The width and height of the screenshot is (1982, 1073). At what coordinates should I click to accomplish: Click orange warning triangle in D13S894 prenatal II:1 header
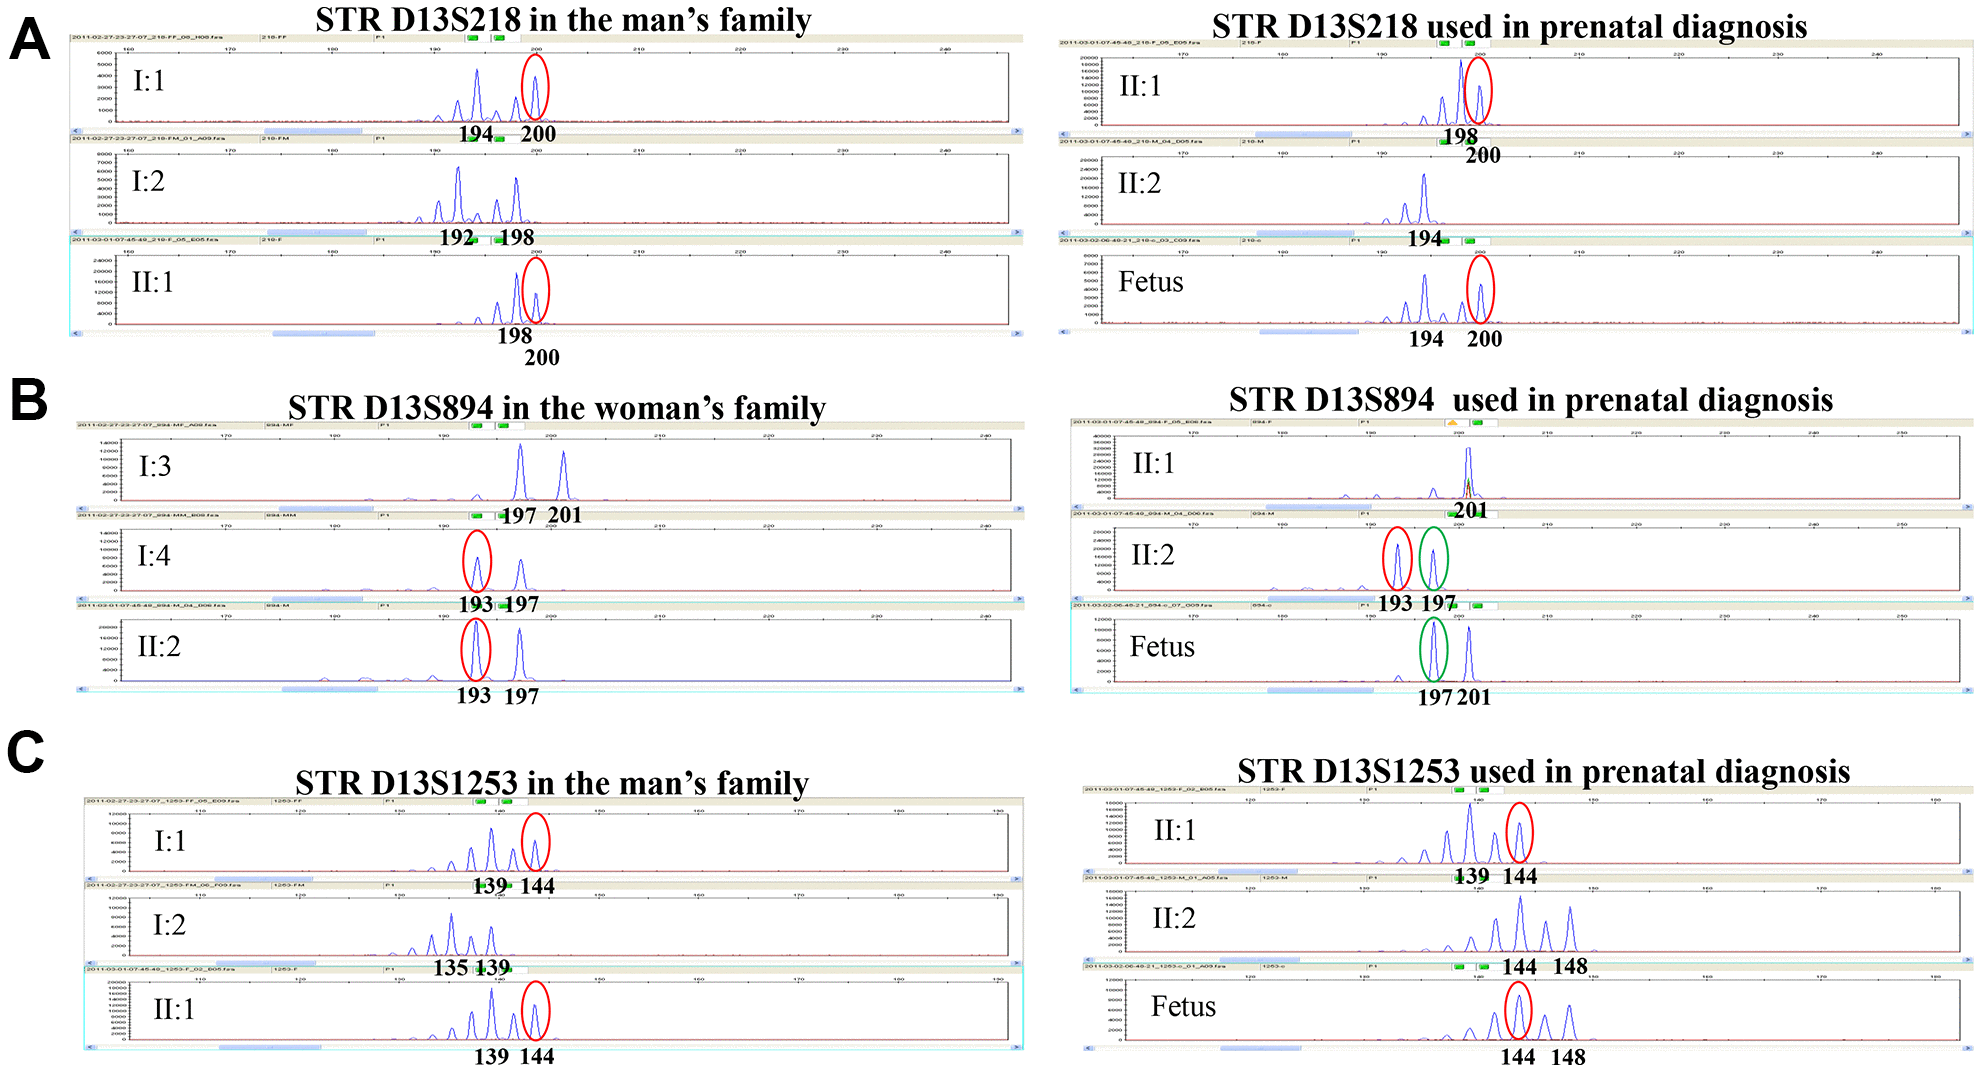coord(1451,423)
